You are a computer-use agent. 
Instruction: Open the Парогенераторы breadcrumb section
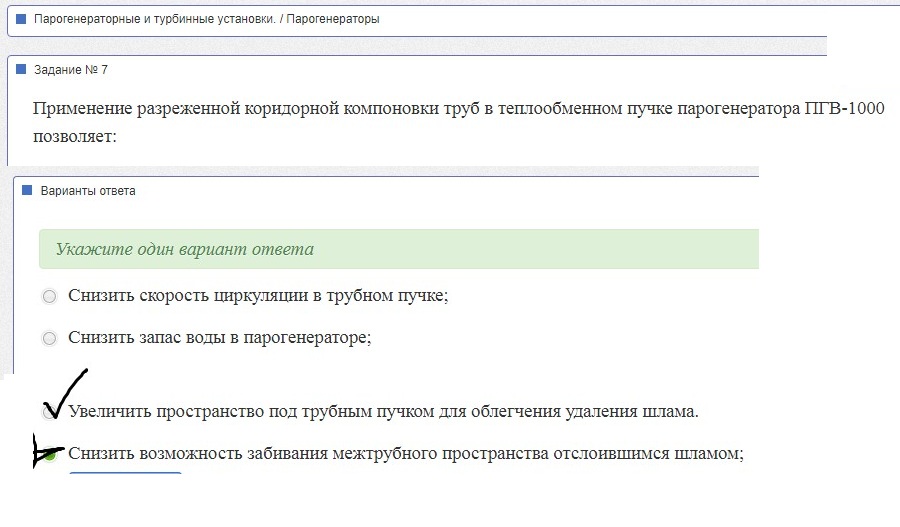coord(333,19)
